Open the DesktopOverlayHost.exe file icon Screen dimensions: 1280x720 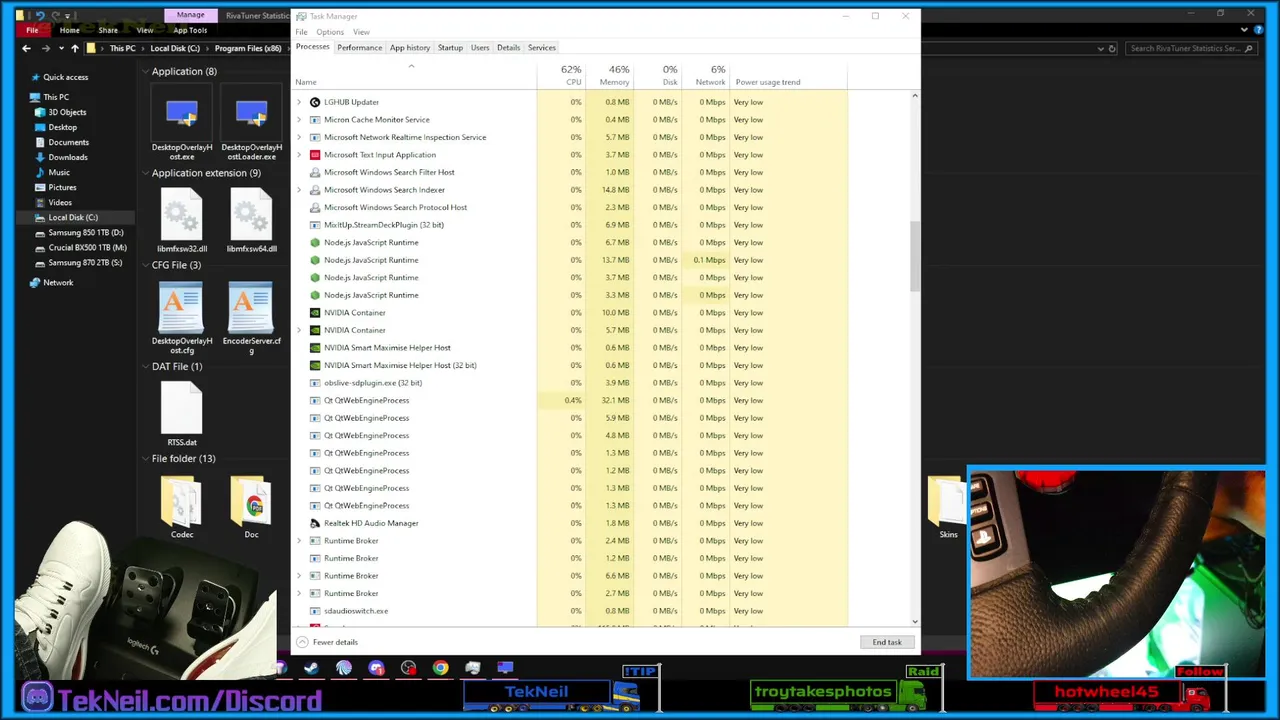(182, 115)
